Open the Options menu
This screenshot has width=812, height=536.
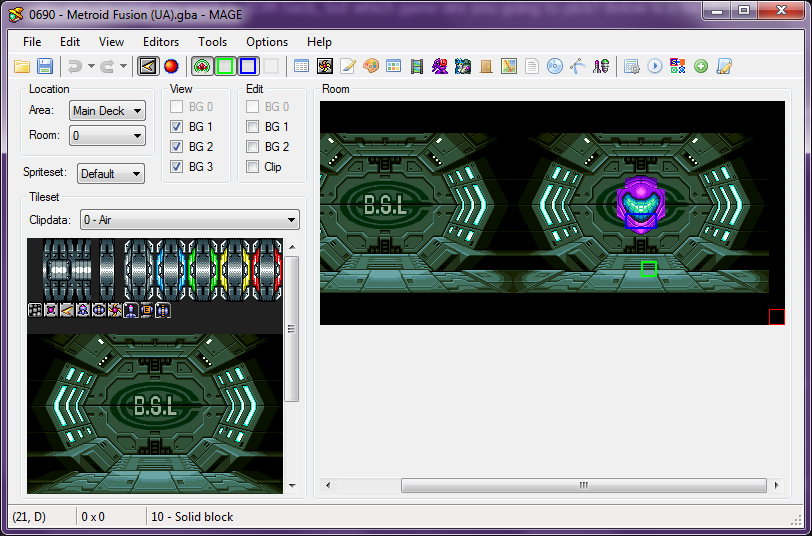coord(267,42)
